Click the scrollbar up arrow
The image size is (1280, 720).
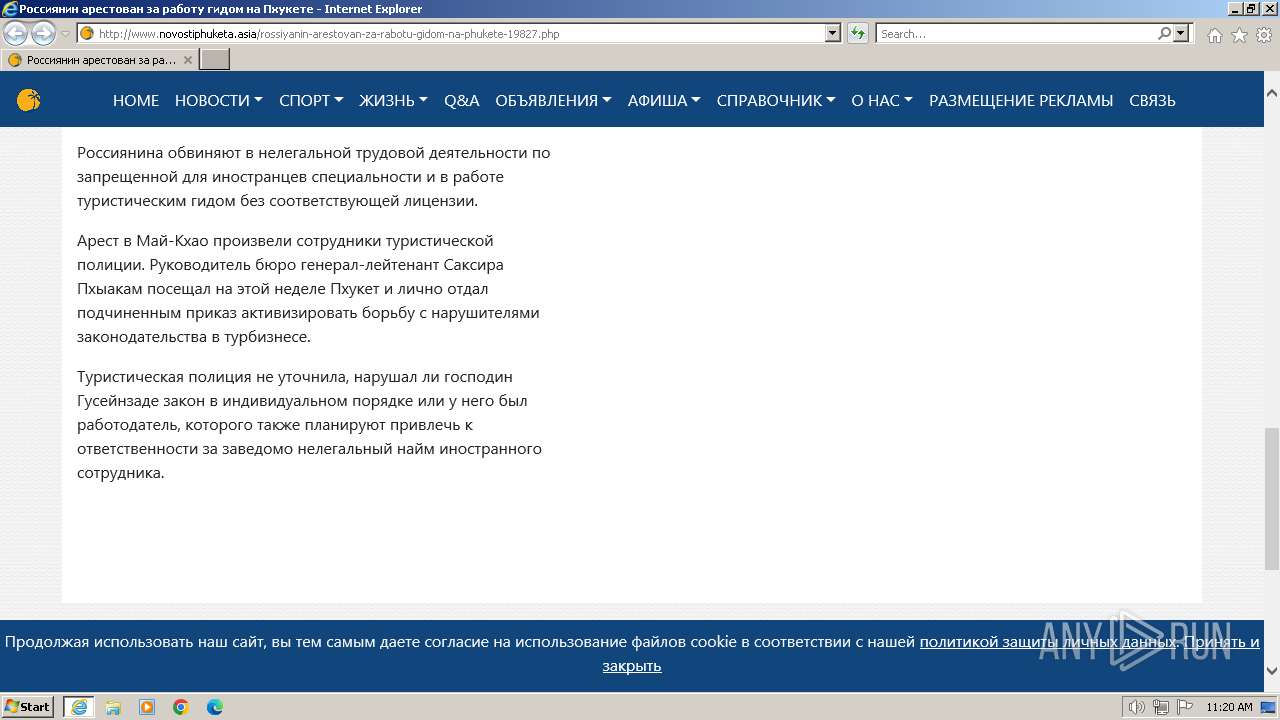[x=1272, y=92]
